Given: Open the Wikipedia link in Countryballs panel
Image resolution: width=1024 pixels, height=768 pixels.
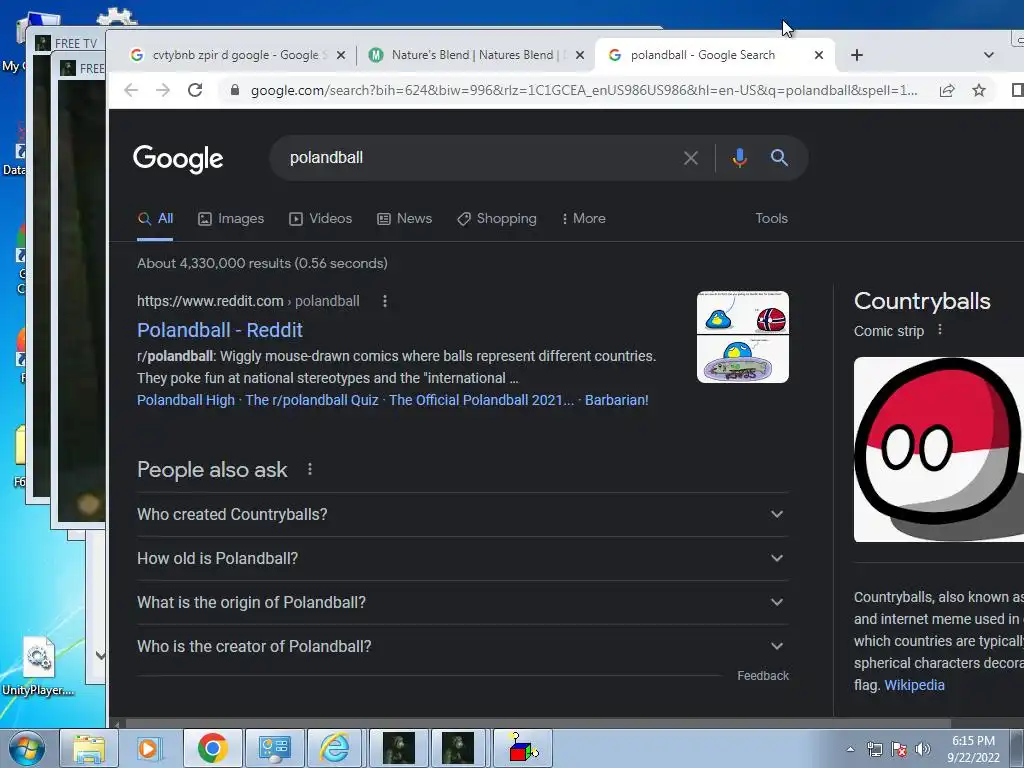Looking at the screenshot, I should point(914,685).
